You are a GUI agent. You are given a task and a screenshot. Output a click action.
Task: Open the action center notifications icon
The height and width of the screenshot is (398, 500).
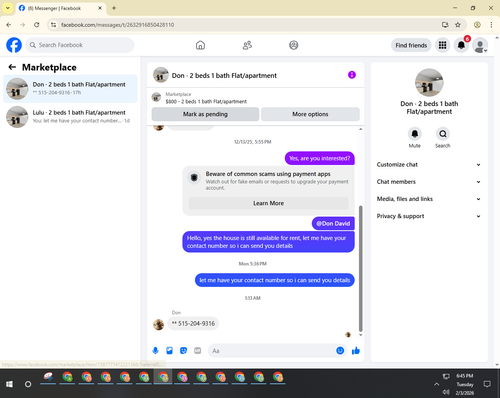point(487,384)
